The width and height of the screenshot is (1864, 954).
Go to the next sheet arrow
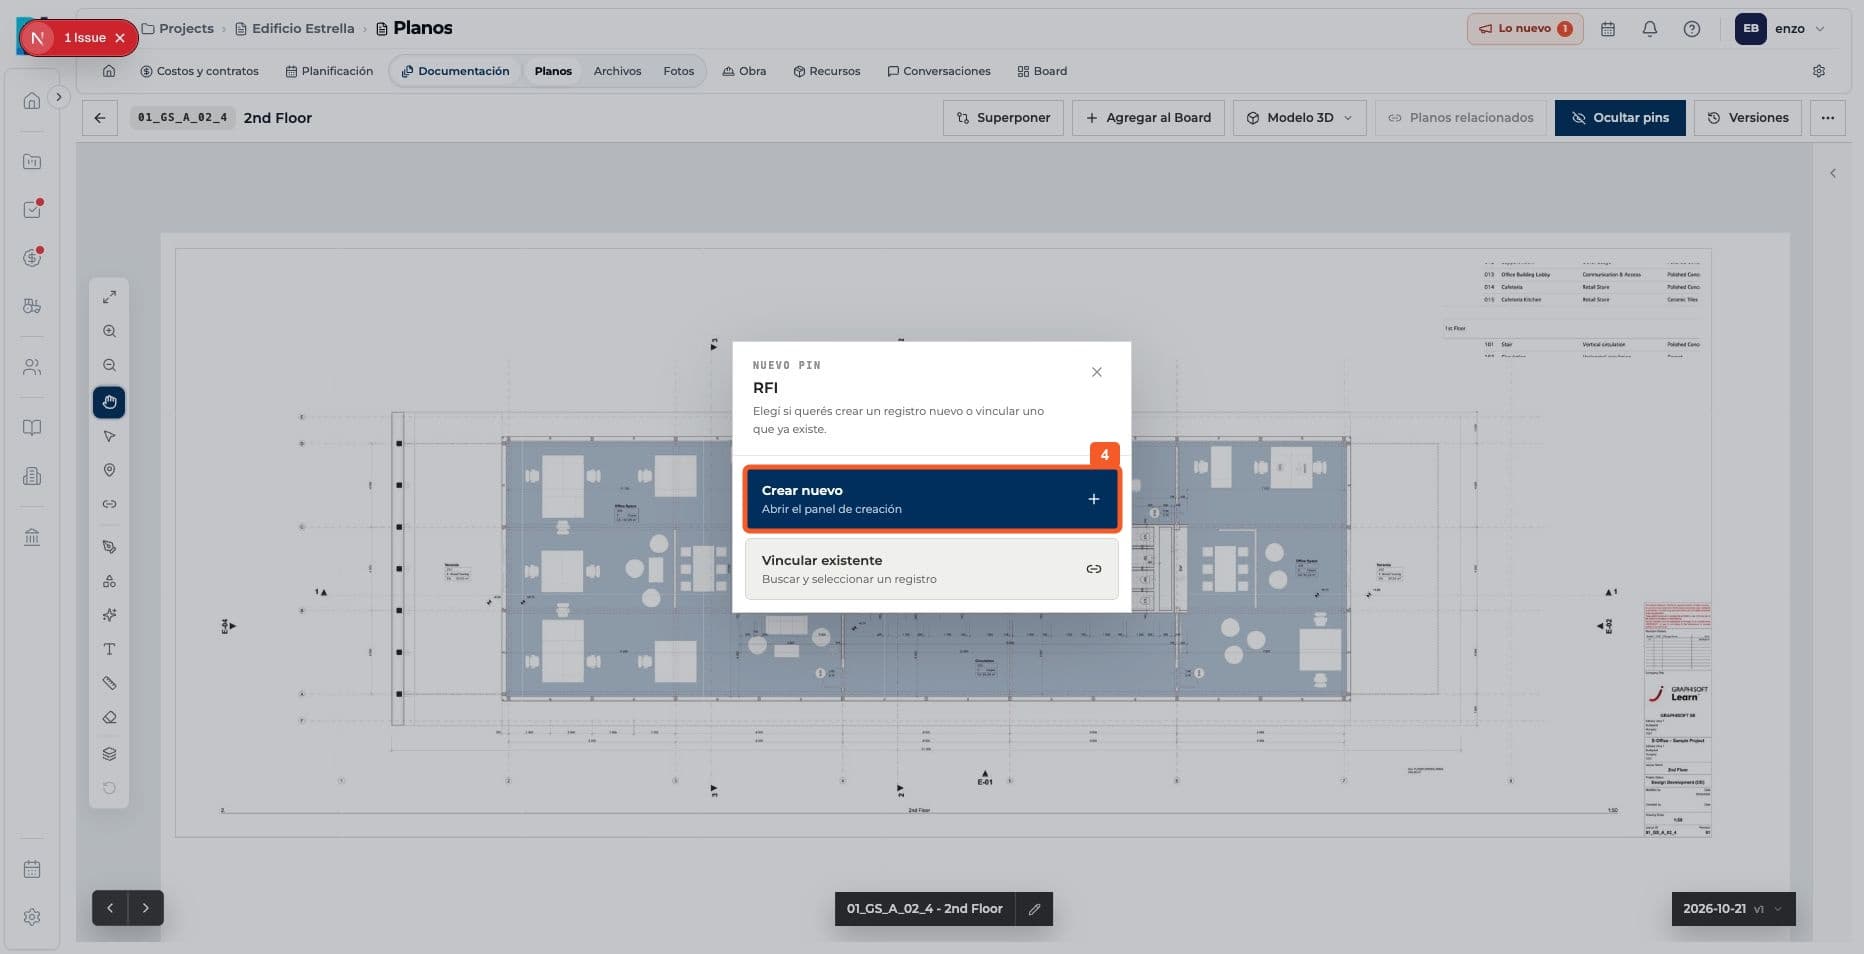click(x=146, y=908)
